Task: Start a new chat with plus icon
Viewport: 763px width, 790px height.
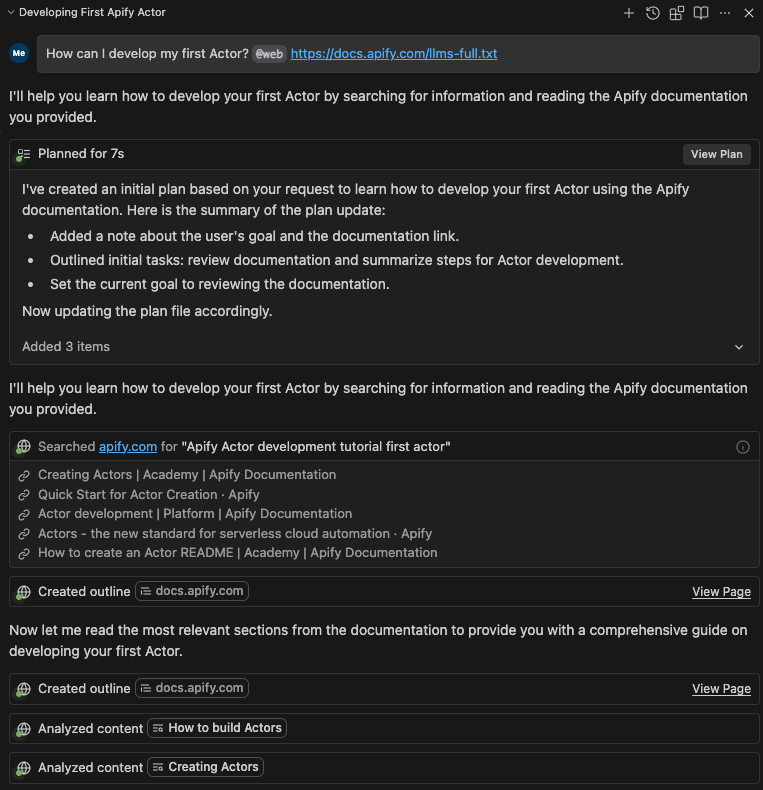Action: [629, 13]
